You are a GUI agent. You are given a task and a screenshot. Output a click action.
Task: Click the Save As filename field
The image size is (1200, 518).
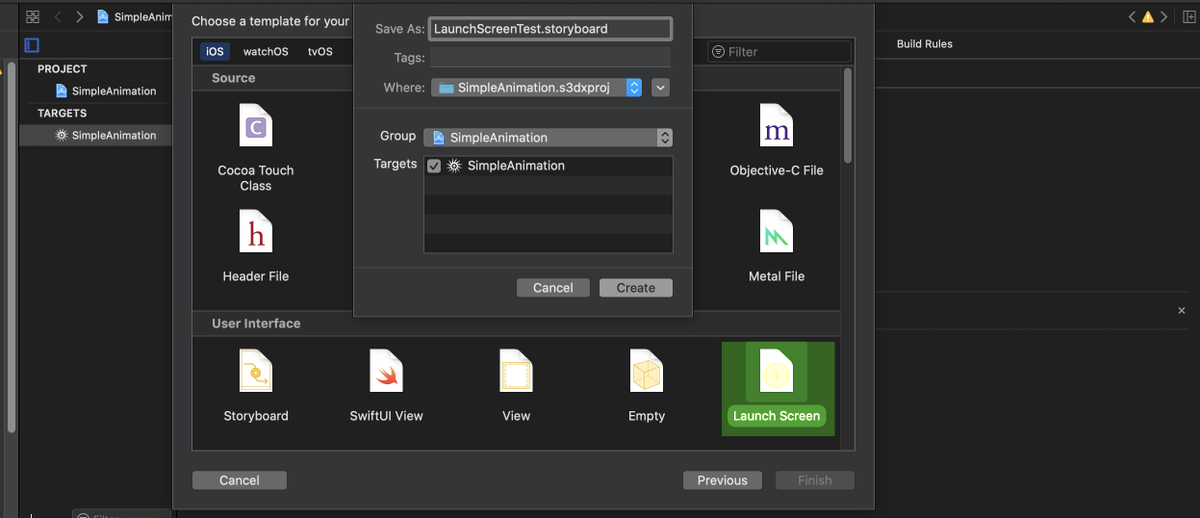pos(550,29)
